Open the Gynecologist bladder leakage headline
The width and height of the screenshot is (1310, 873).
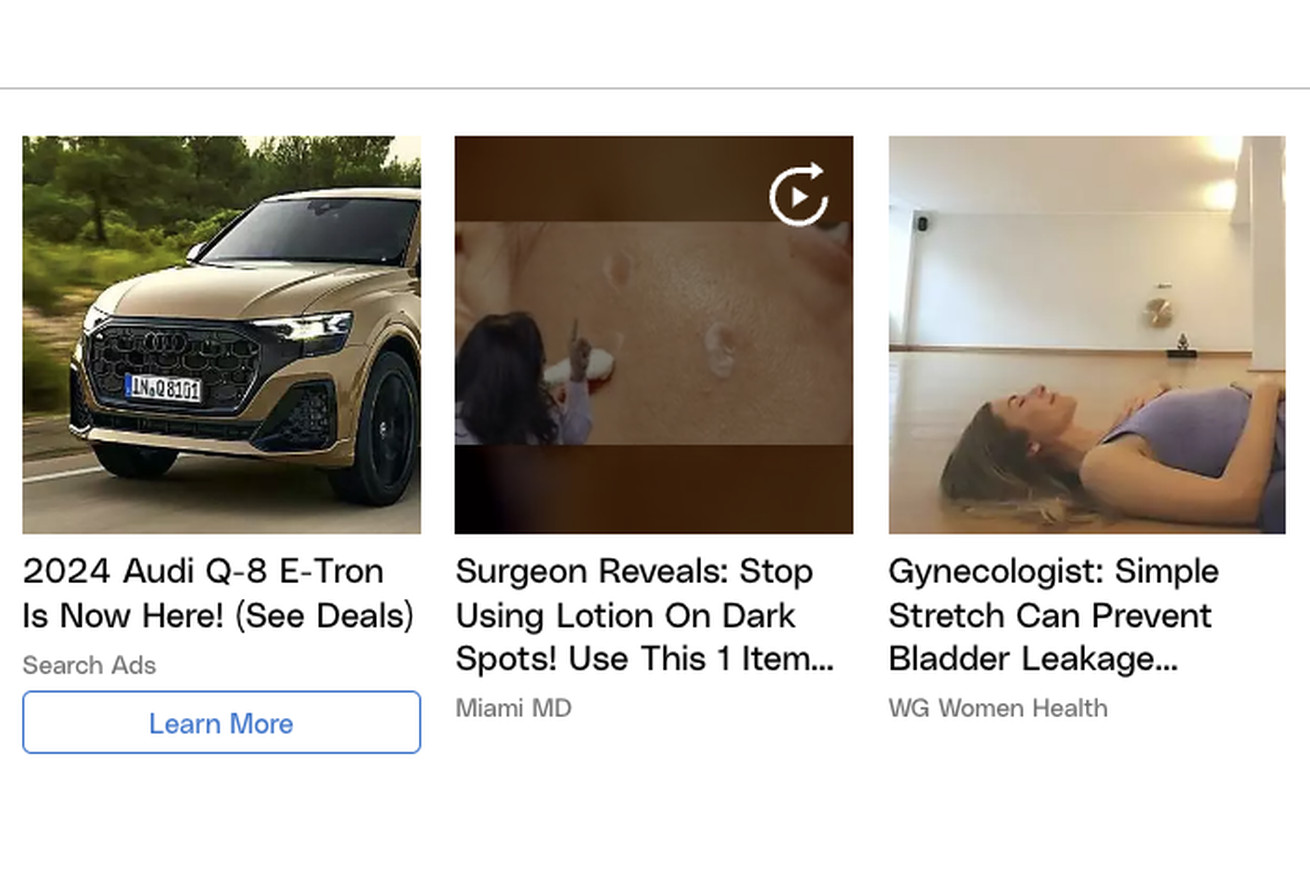pos(1053,615)
